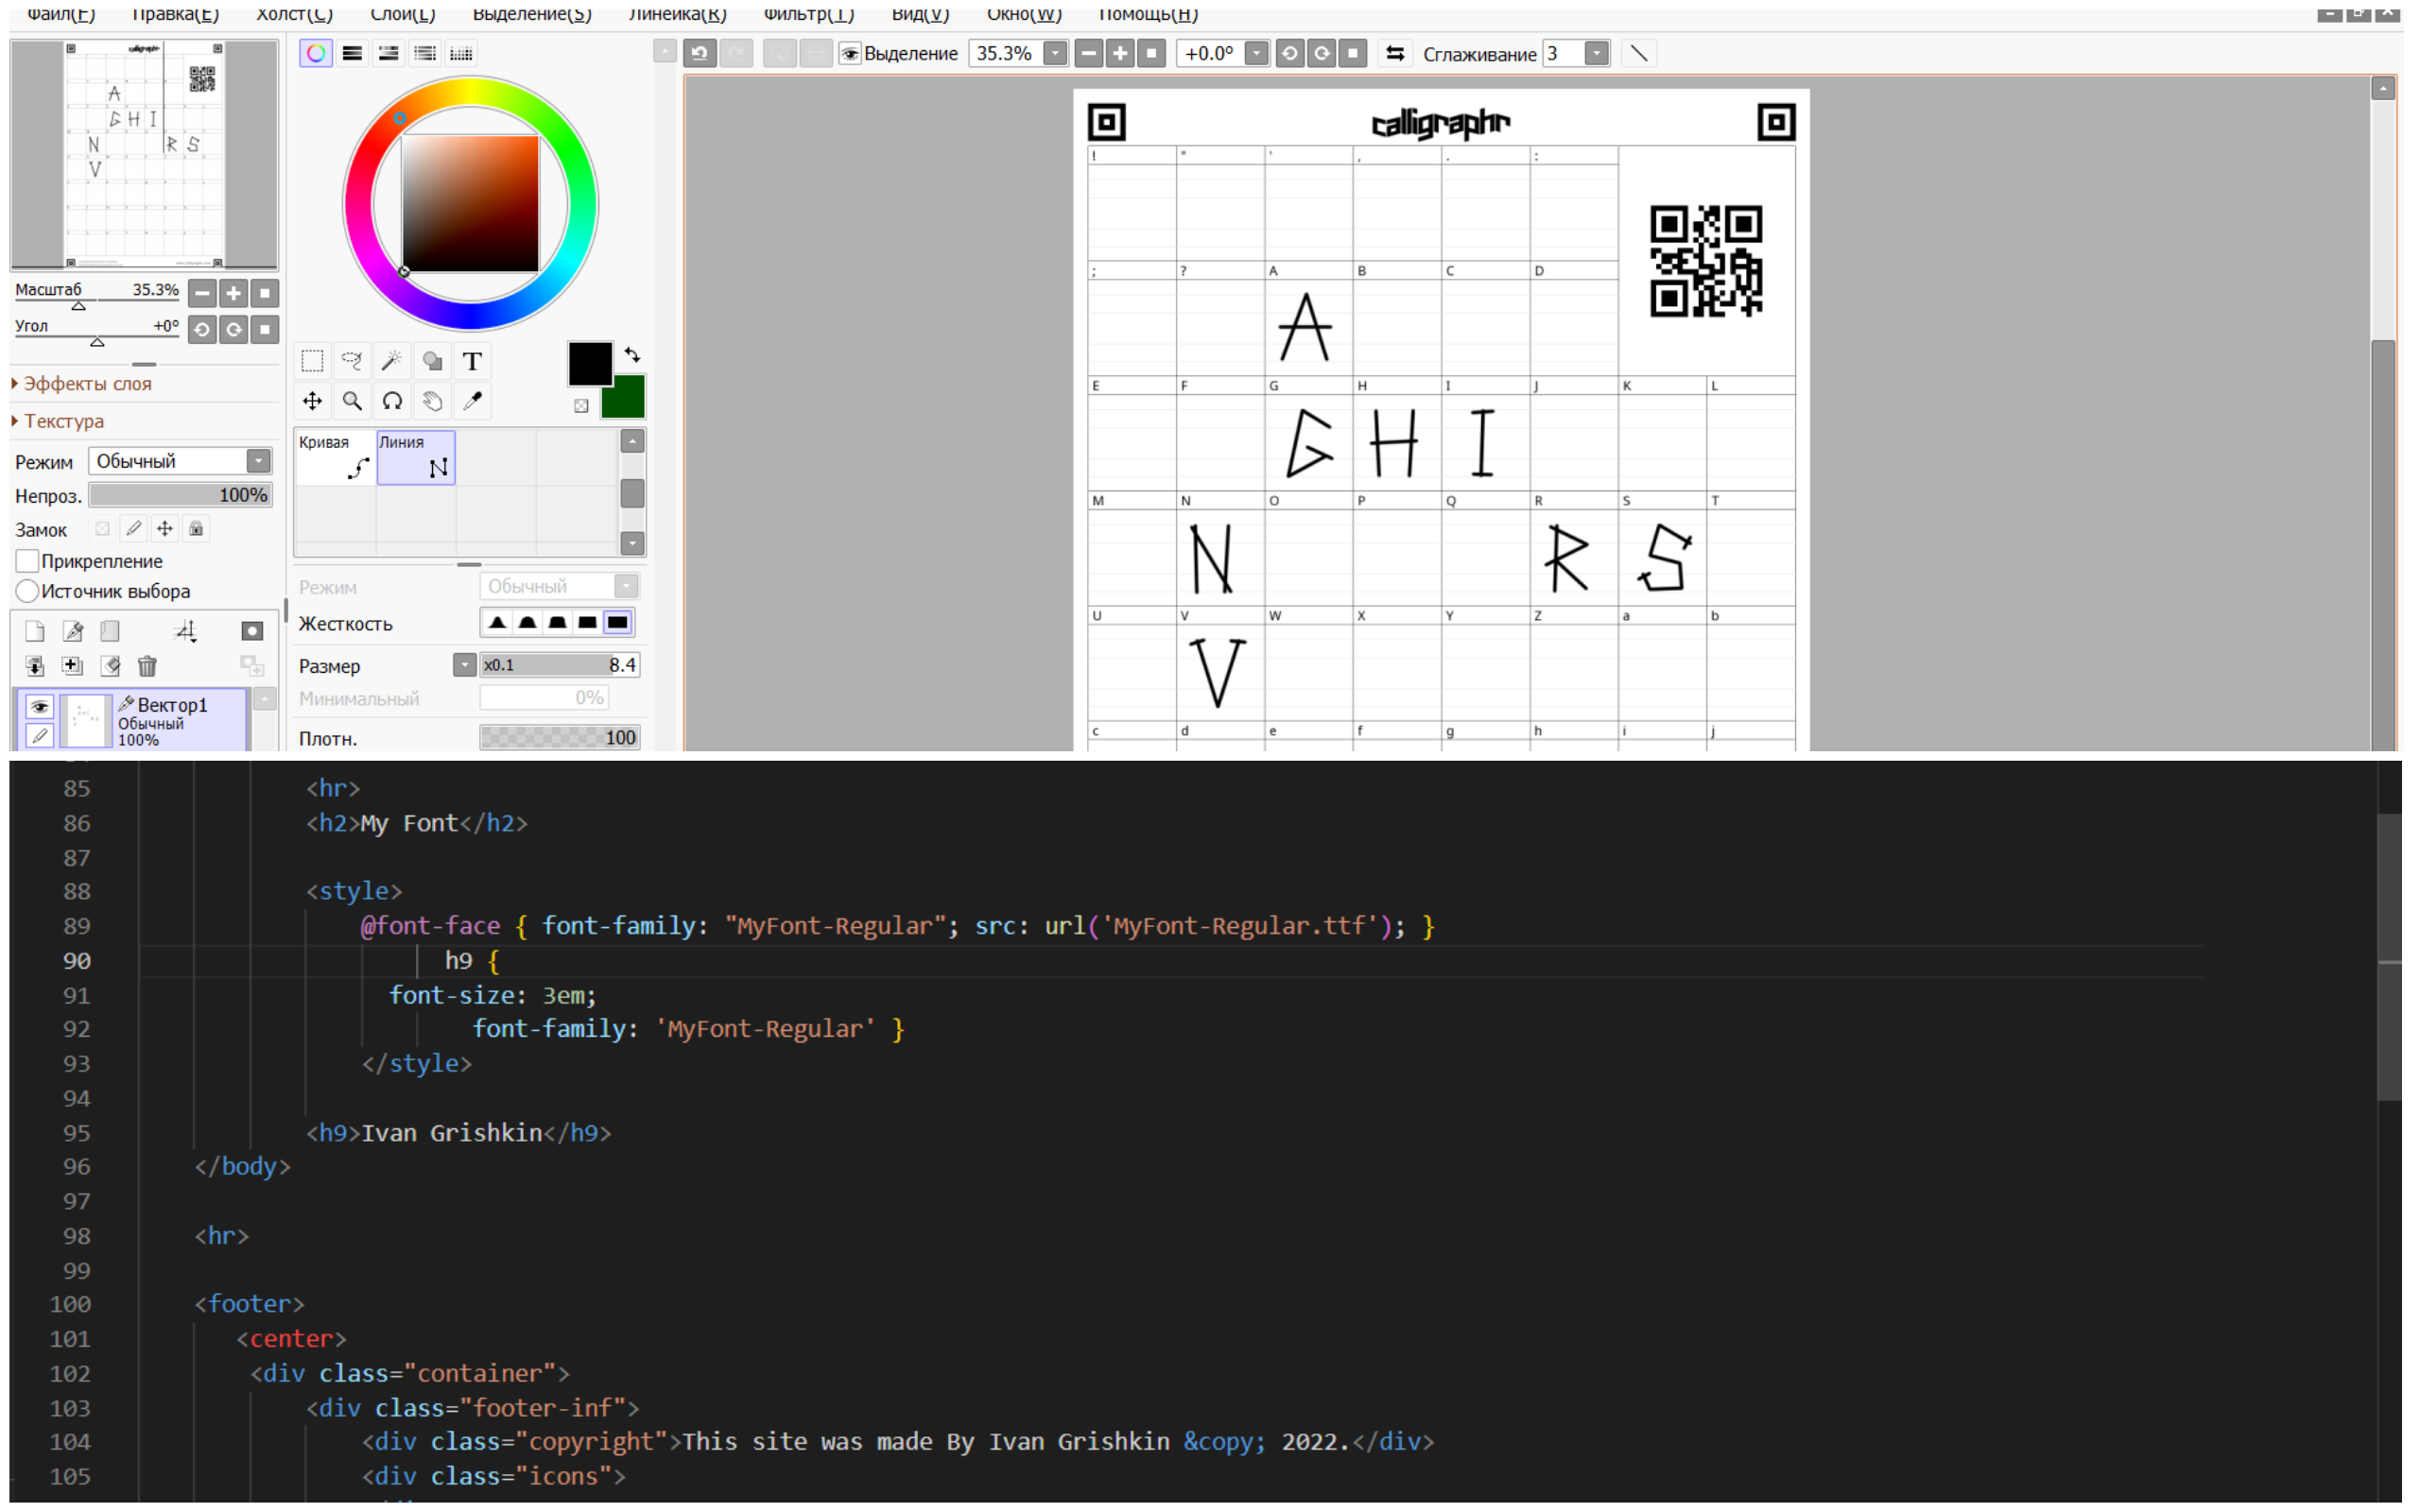Select the zoom magnifier tool
The width and height of the screenshot is (2420, 1512).
(352, 401)
